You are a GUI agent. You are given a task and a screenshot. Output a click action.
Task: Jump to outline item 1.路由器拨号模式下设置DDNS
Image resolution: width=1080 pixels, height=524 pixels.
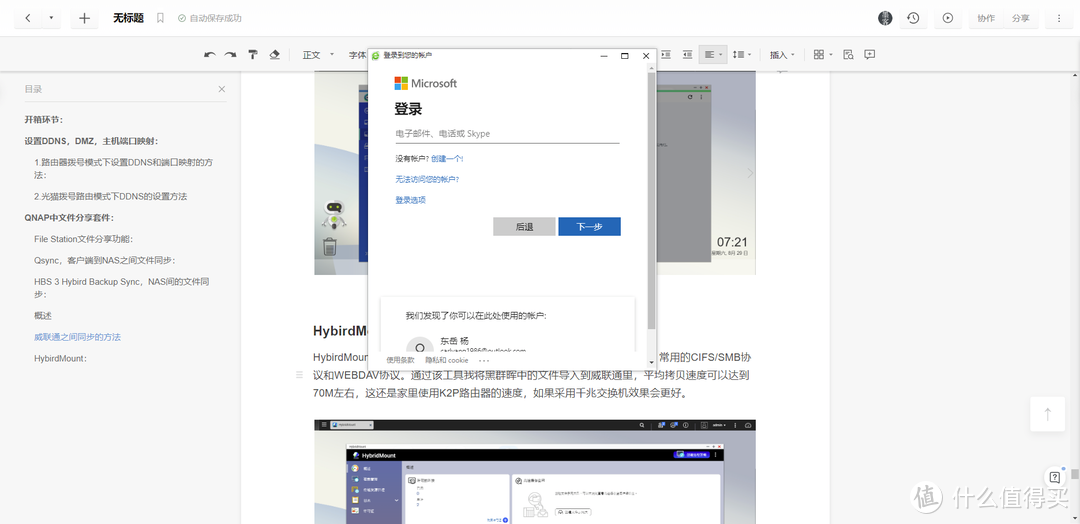123,169
